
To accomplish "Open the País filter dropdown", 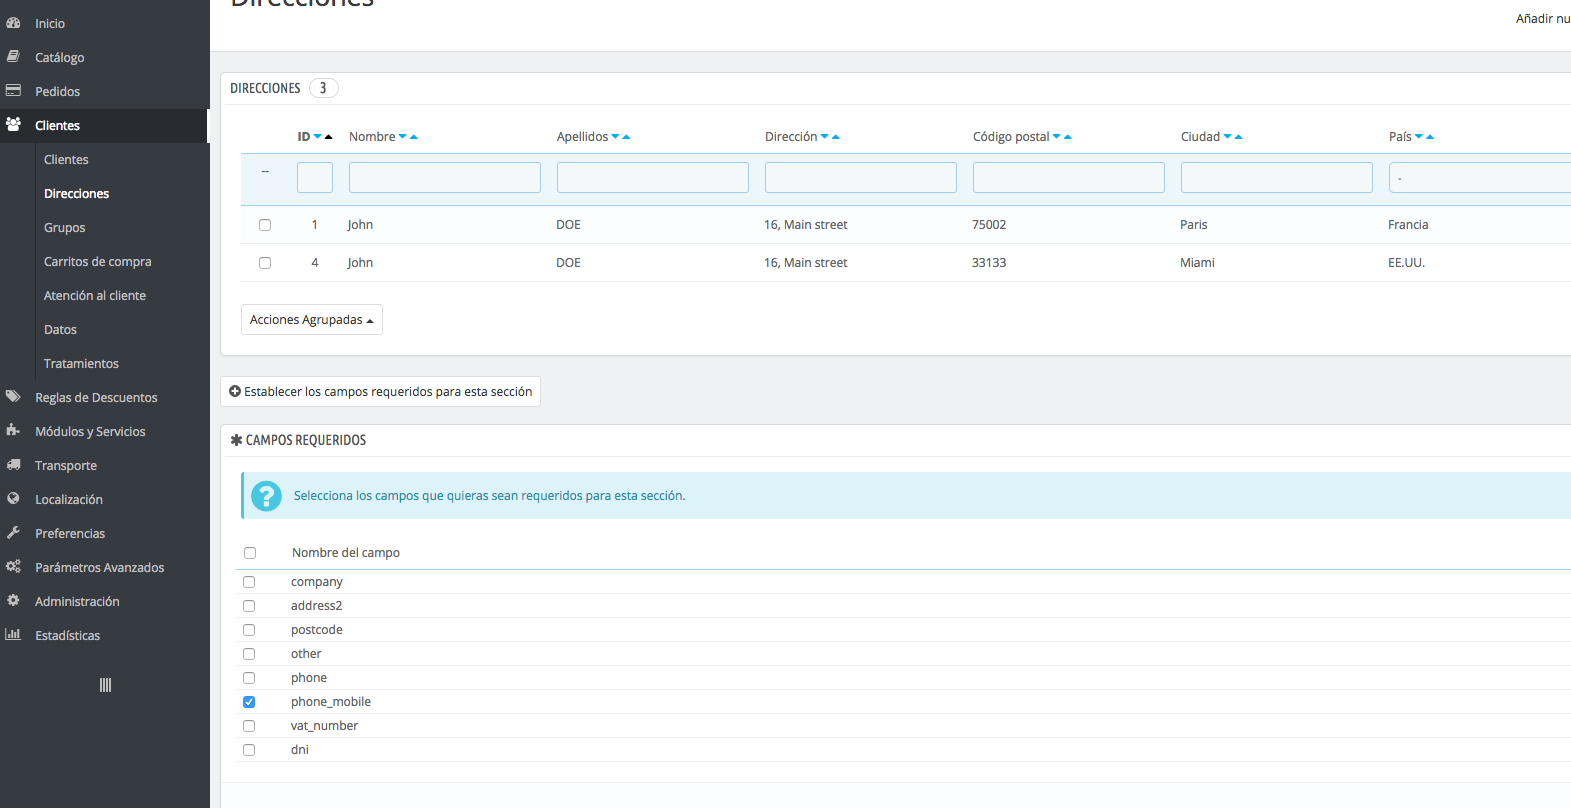I will tap(1479, 178).
